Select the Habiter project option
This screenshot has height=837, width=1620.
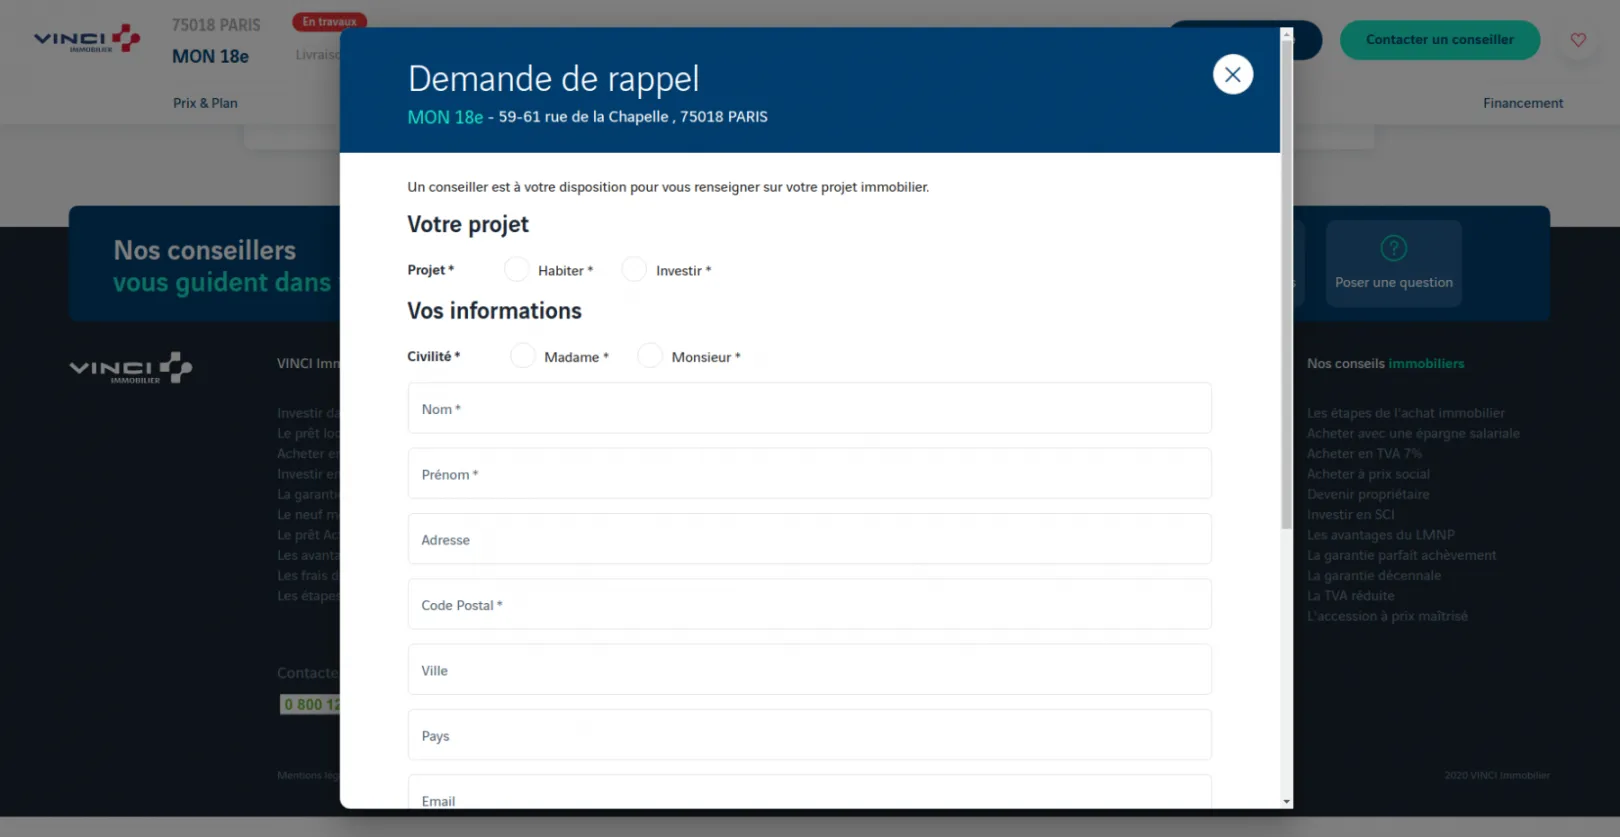tap(517, 269)
